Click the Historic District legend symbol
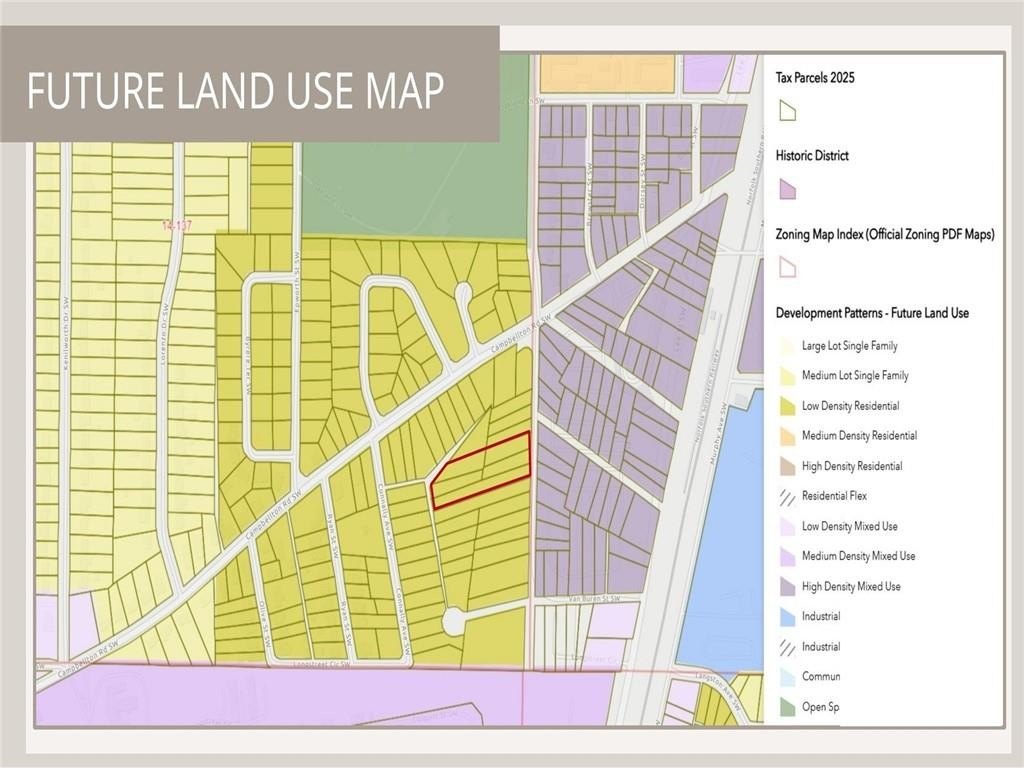The width and height of the screenshot is (1024, 768). click(787, 189)
